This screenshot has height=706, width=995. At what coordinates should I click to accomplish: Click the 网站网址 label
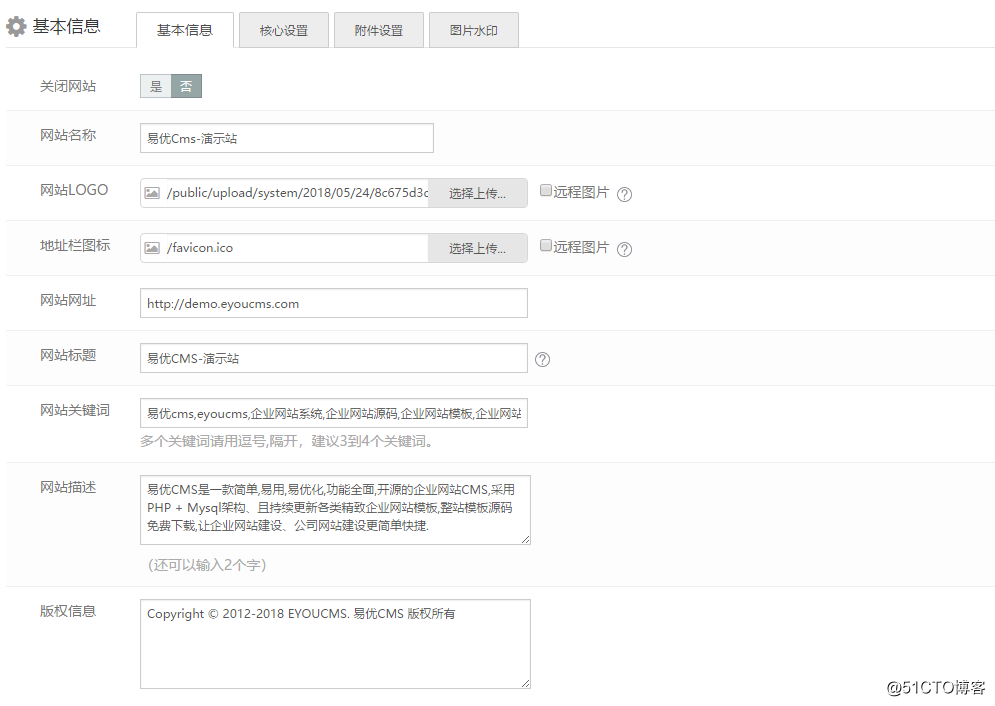(x=68, y=300)
